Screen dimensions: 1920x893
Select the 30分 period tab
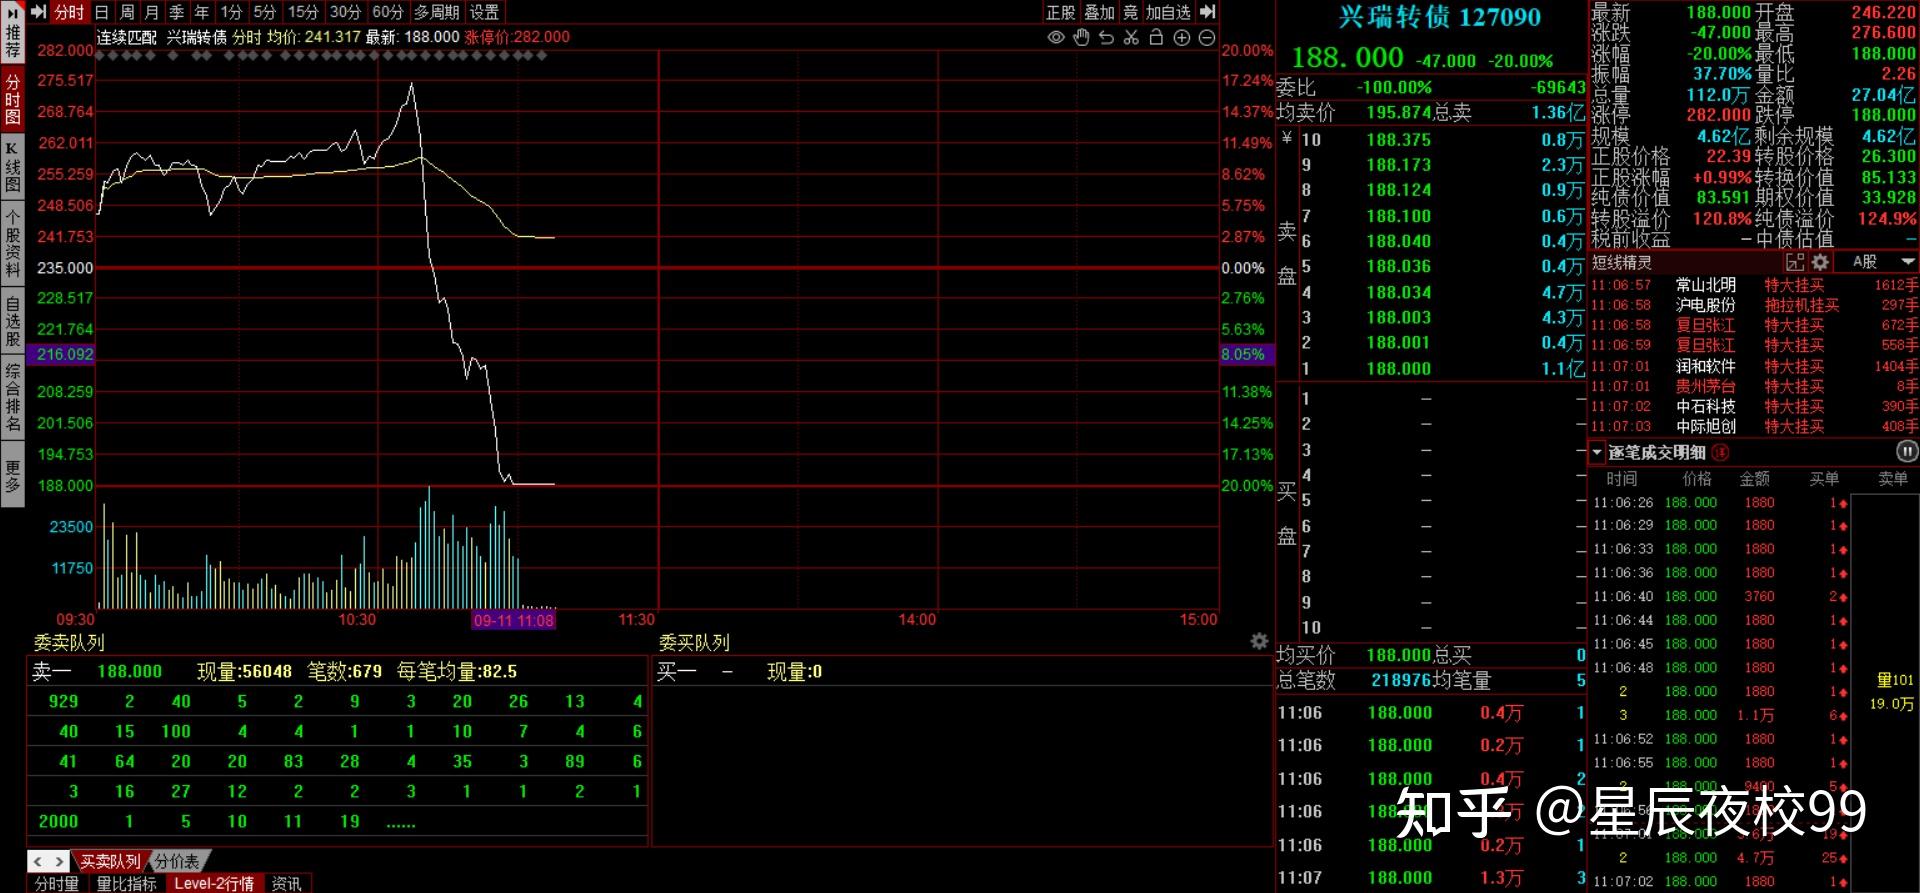(345, 12)
